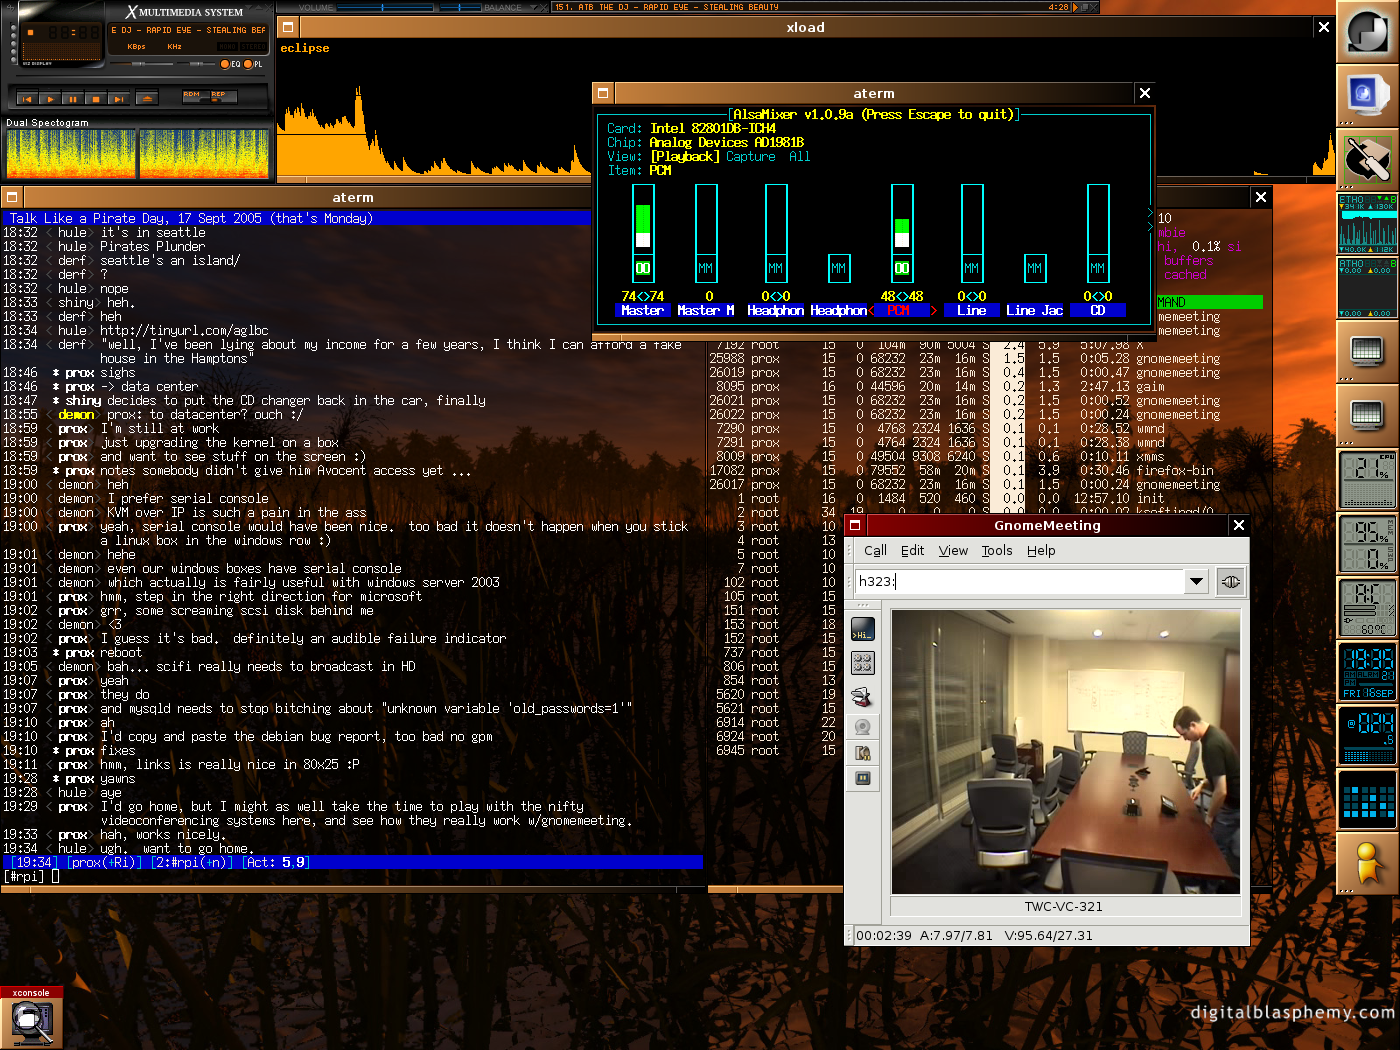Click the connect/call plug button in GnomeMeeting
This screenshot has width=1400, height=1050.
pyautogui.click(x=1231, y=581)
